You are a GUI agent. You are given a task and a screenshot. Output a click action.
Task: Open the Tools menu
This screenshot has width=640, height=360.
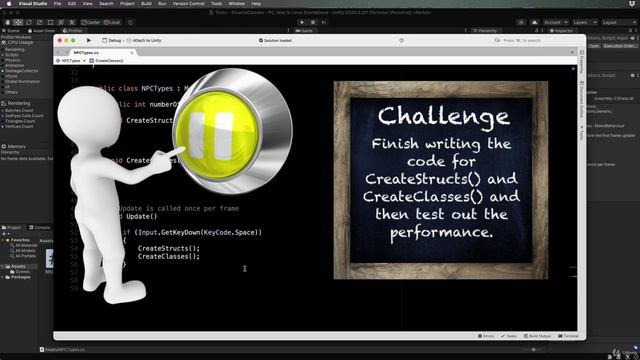216,4
